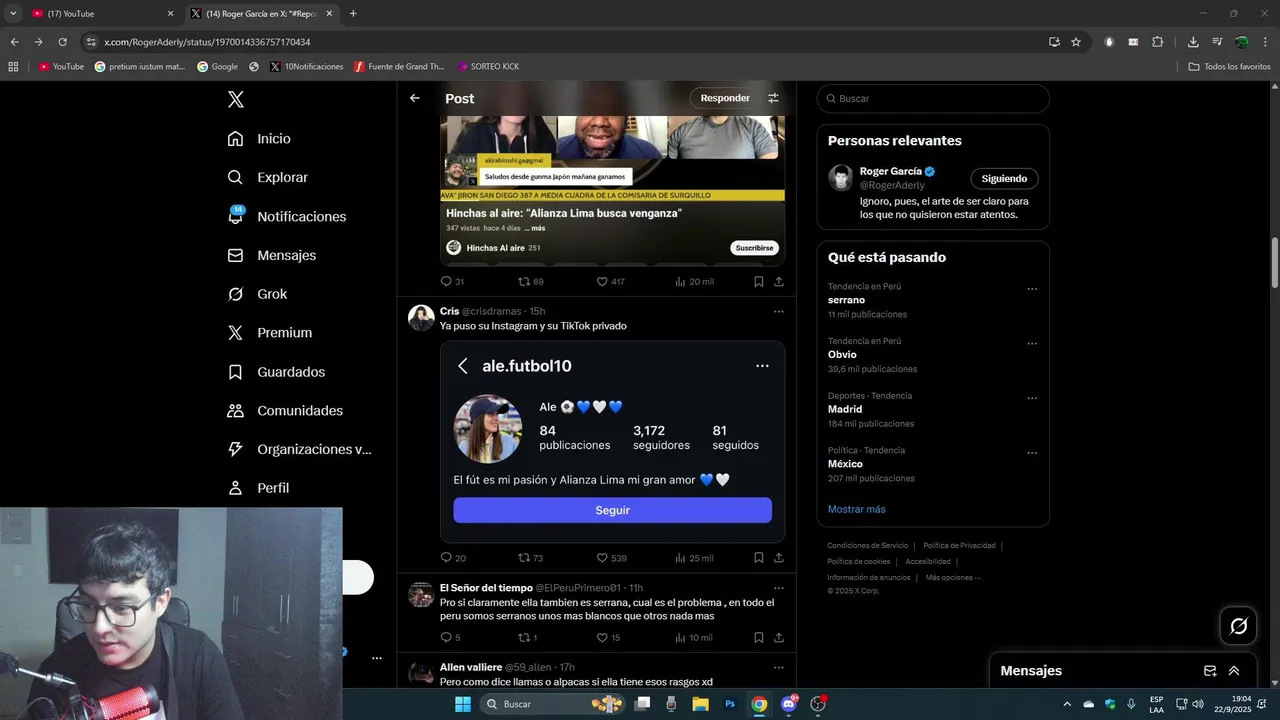Screen dimensions: 1280x720
Task: Open Condiciones de Servicio link
Action: [867, 545]
